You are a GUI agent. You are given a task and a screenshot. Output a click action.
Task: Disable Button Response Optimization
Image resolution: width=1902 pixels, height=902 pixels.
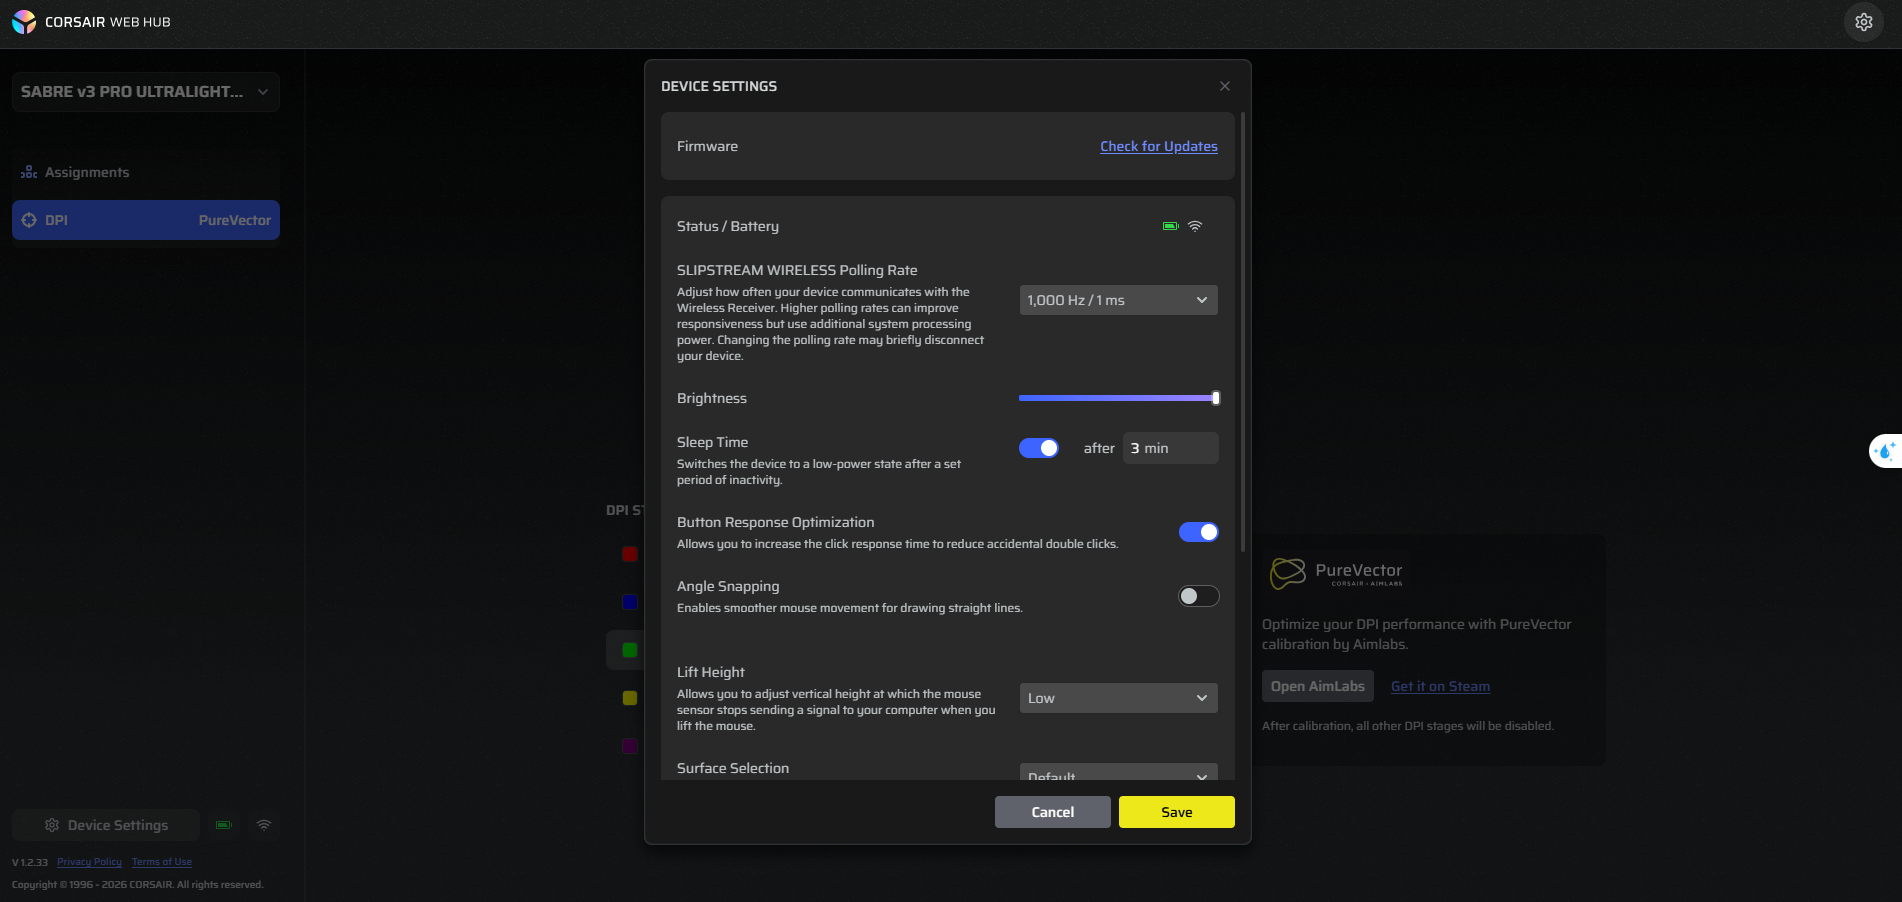1199,532
